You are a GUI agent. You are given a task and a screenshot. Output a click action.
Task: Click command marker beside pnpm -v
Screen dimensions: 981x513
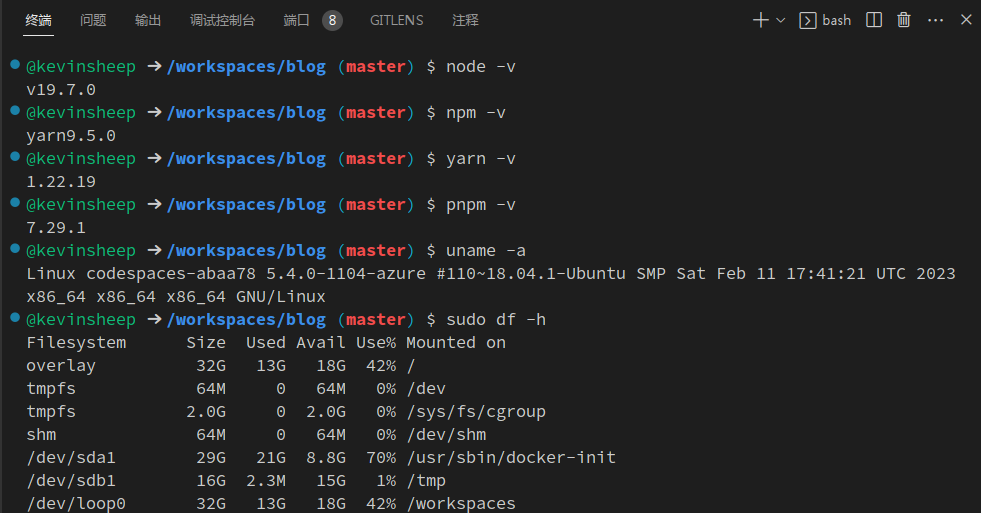click(x=14, y=203)
